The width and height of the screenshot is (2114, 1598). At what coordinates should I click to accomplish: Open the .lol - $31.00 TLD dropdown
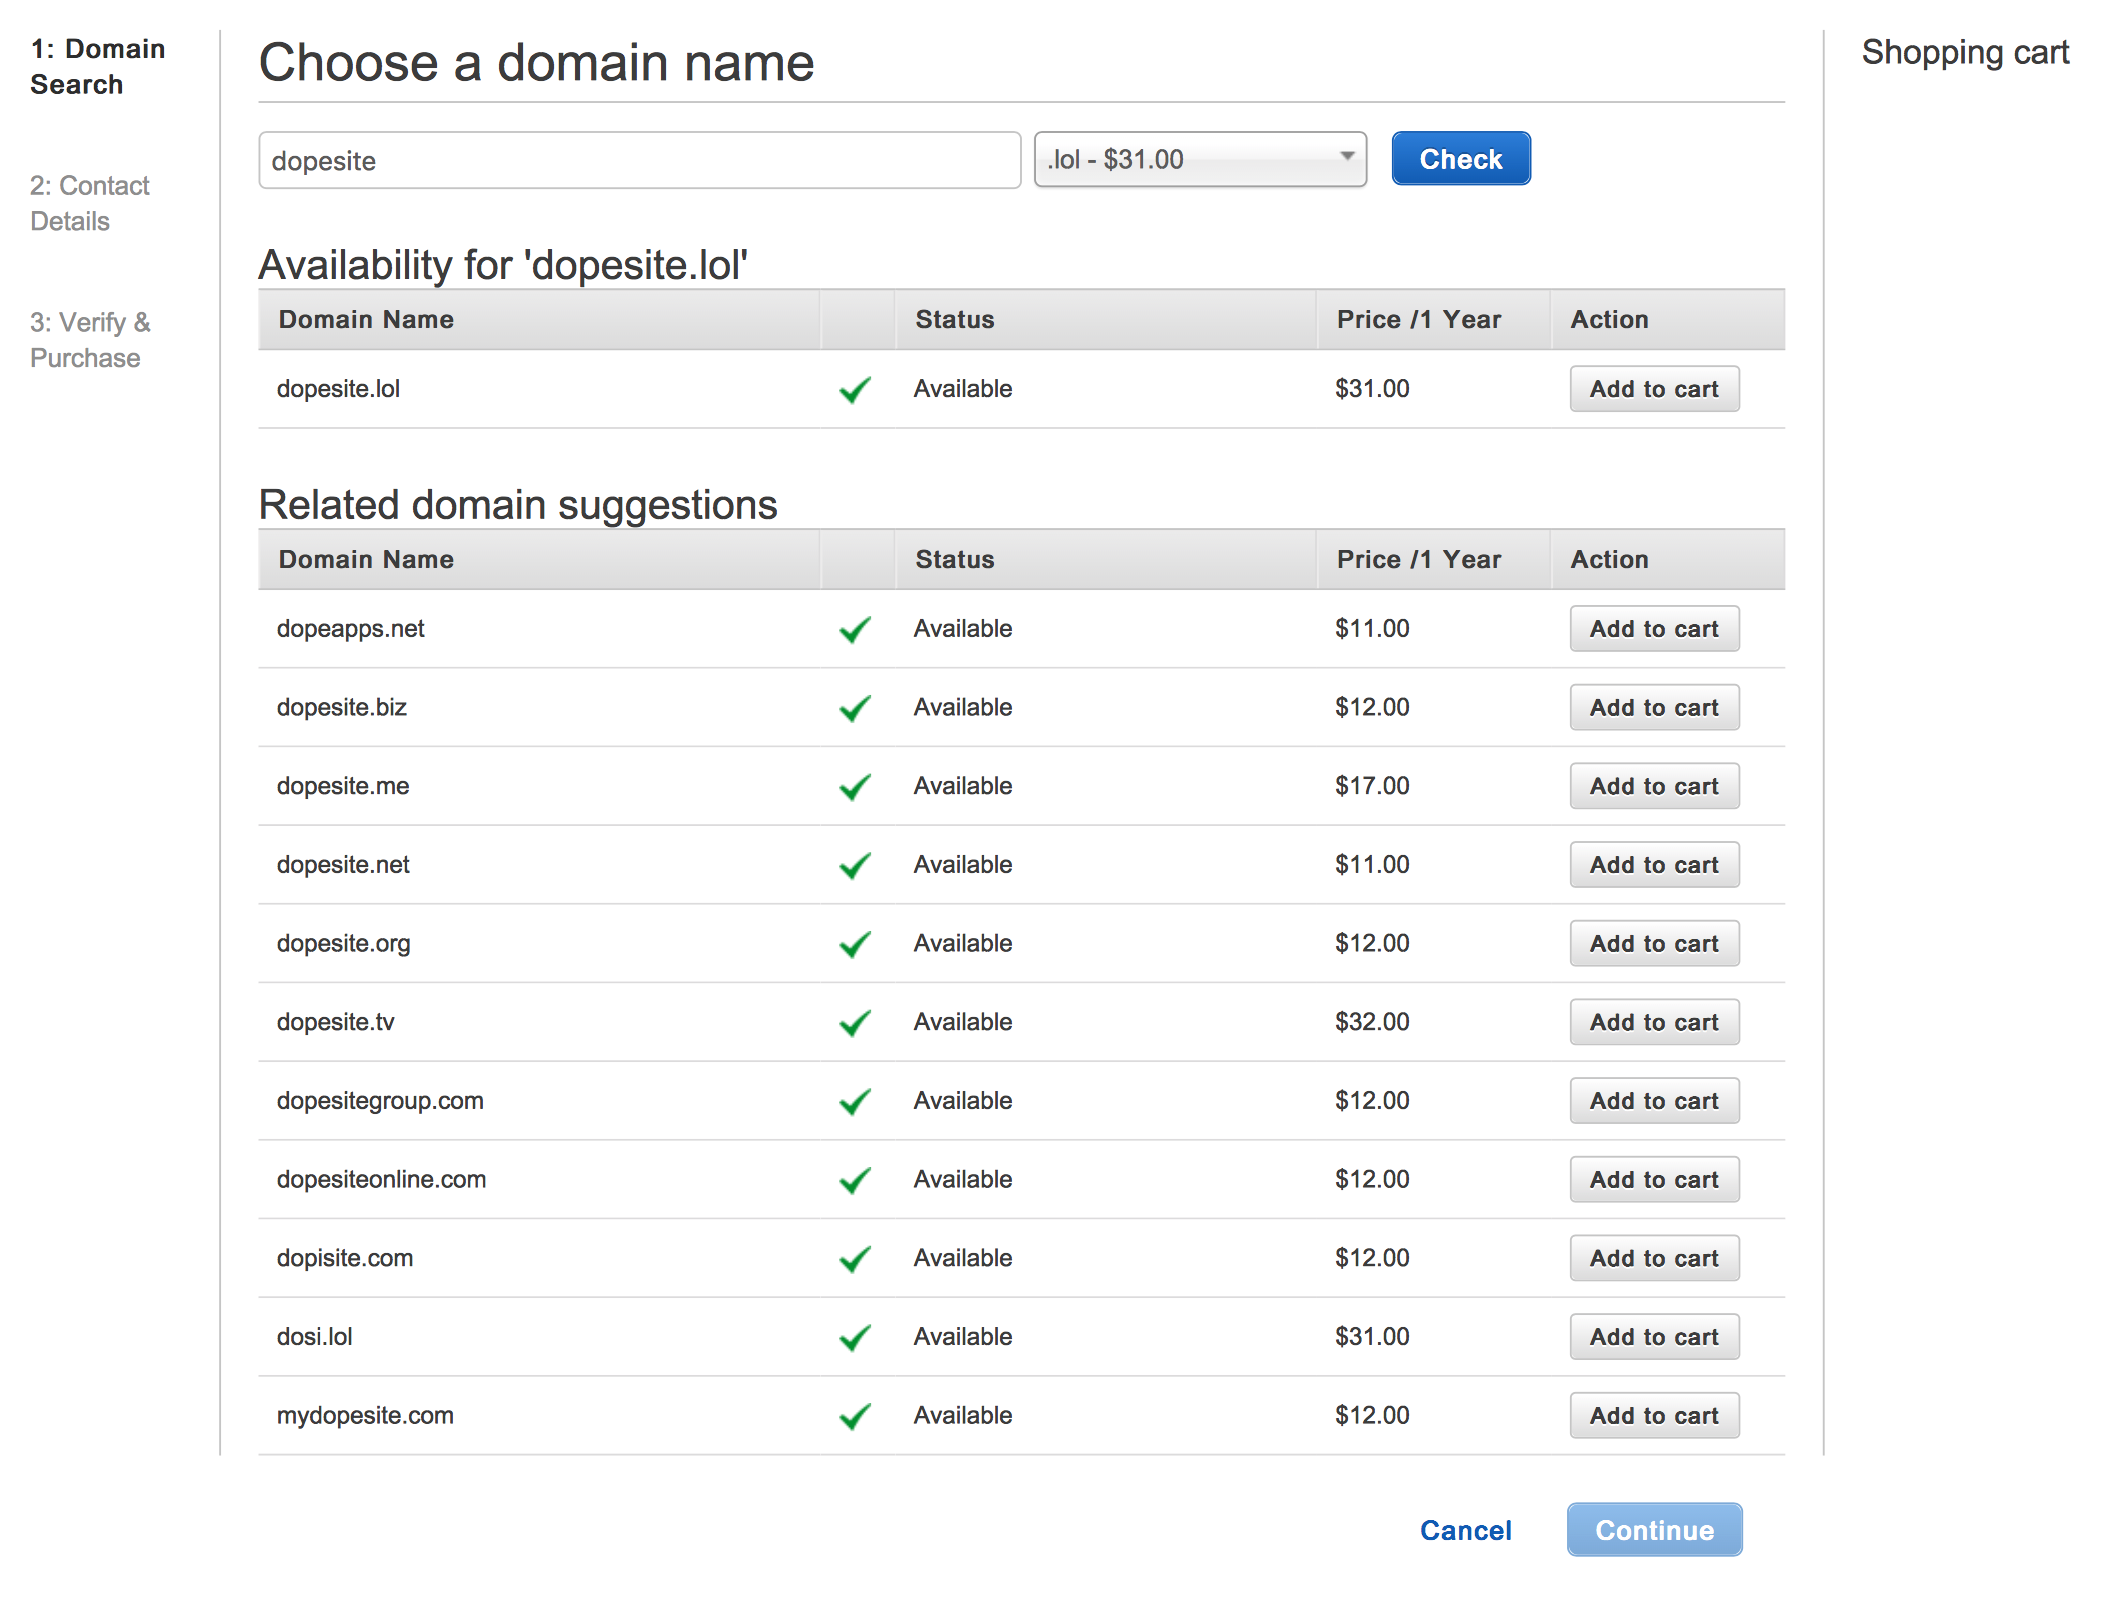tap(1200, 159)
